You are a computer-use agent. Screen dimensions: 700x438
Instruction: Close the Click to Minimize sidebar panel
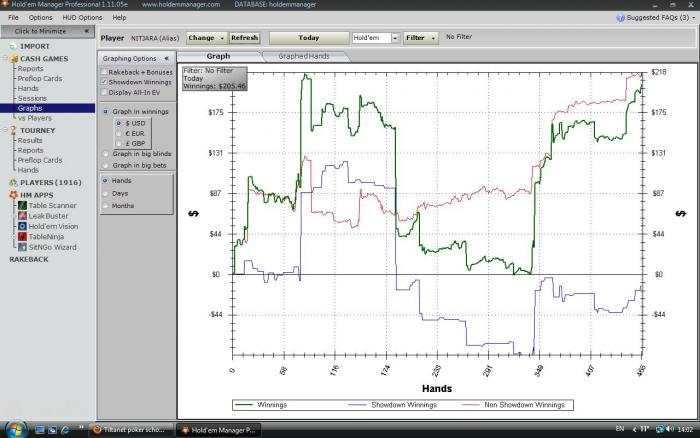[x=87, y=31]
